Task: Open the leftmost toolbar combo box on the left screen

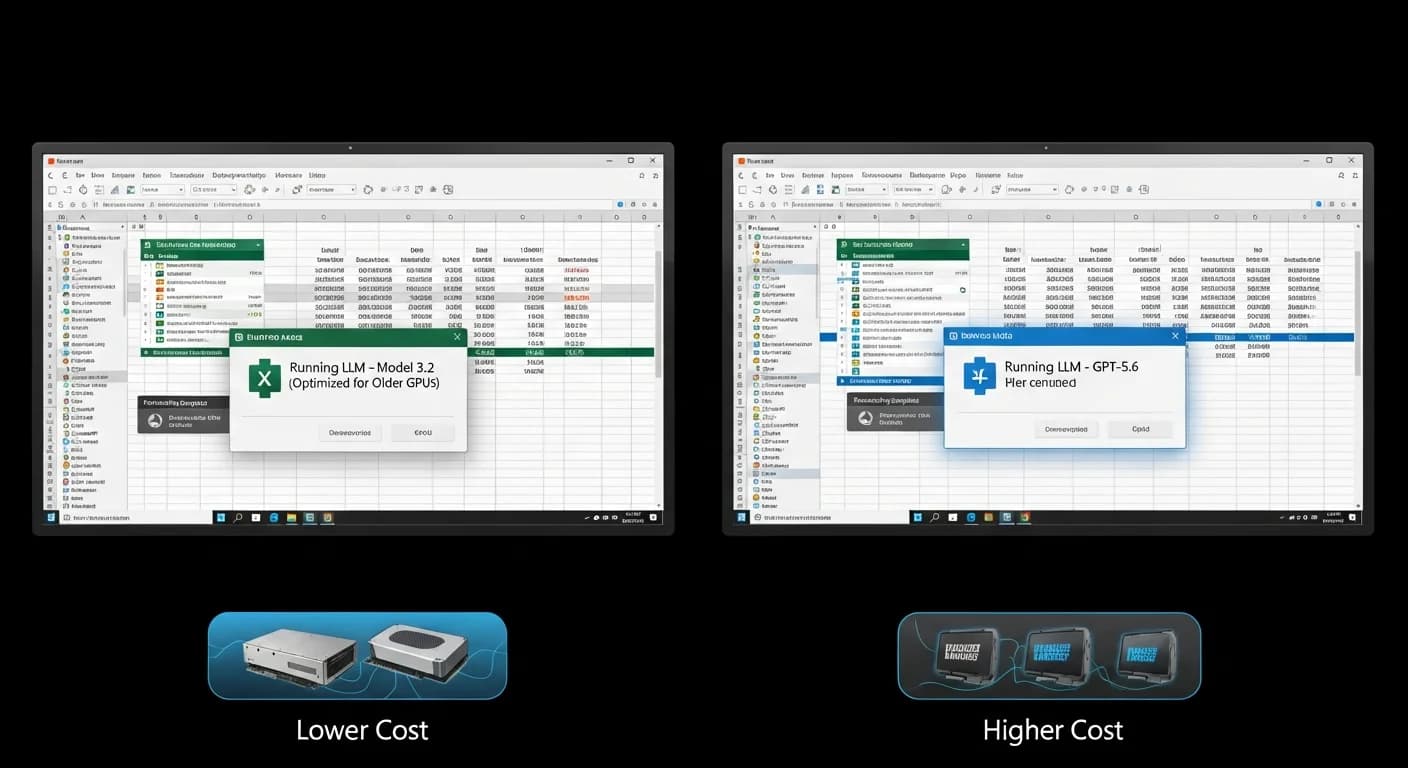Action: coord(162,189)
